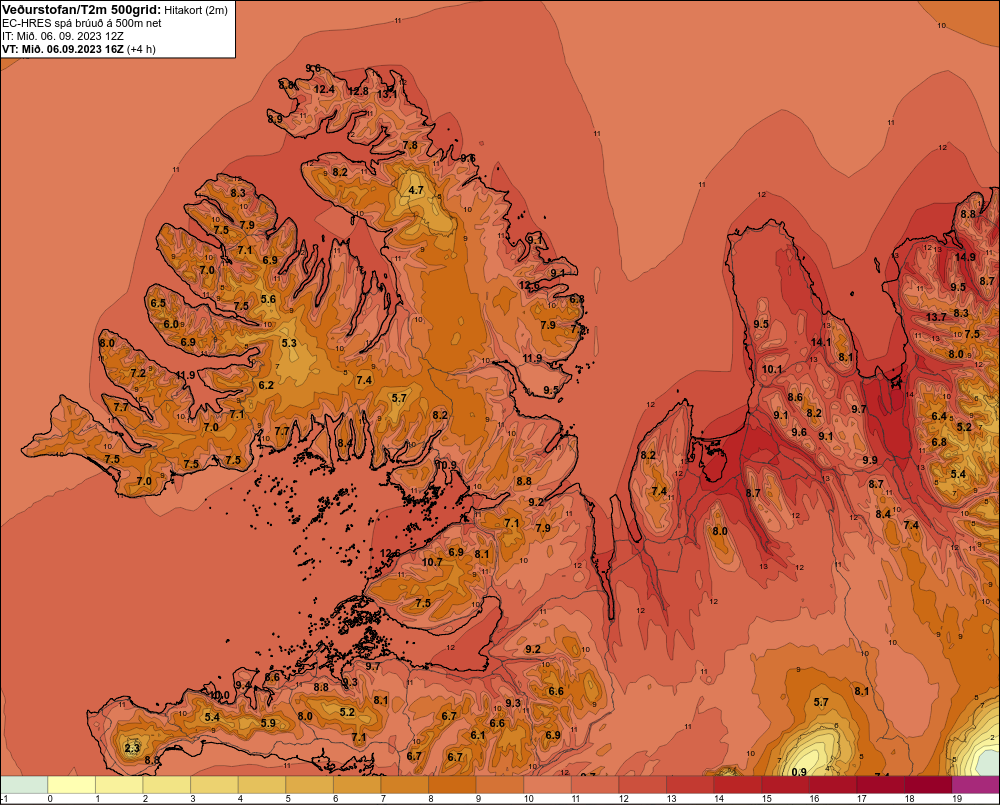Click the "14.9" temperature value

(966, 257)
